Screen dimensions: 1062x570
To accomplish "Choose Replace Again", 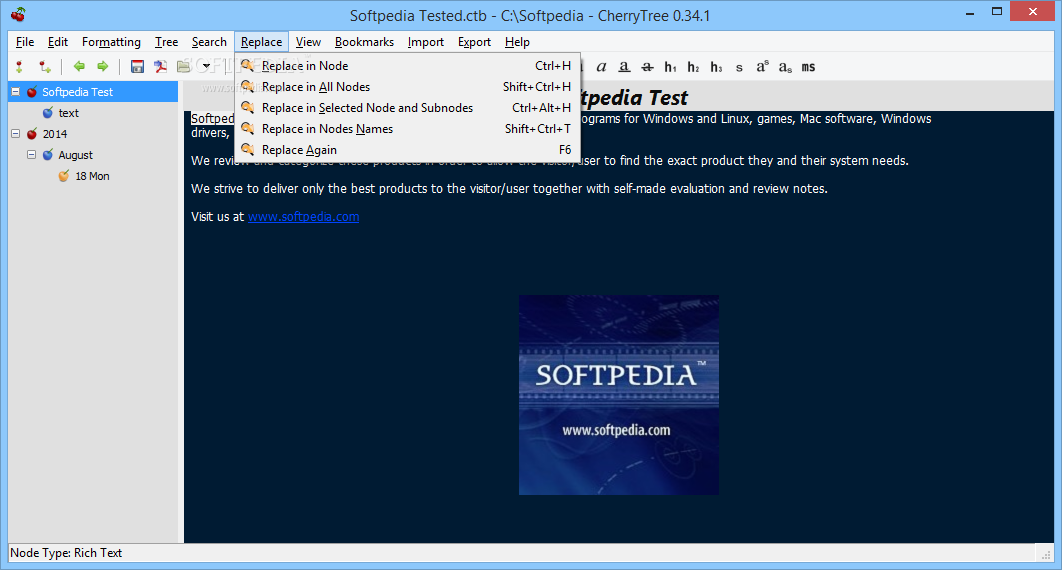I will tap(407, 150).
